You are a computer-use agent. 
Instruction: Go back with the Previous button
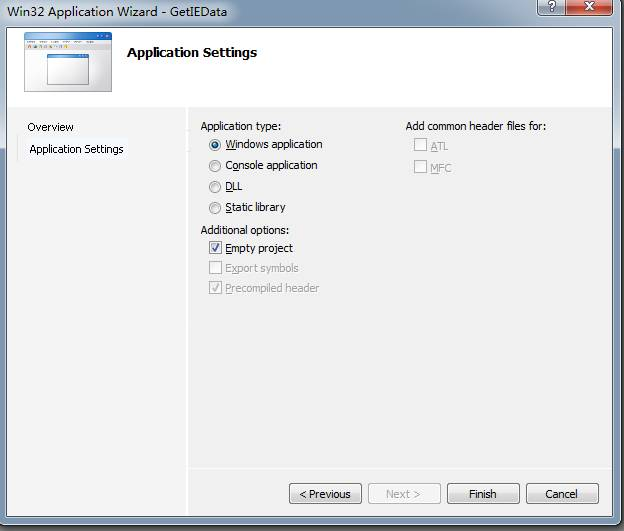pyautogui.click(x=325, y=494)
